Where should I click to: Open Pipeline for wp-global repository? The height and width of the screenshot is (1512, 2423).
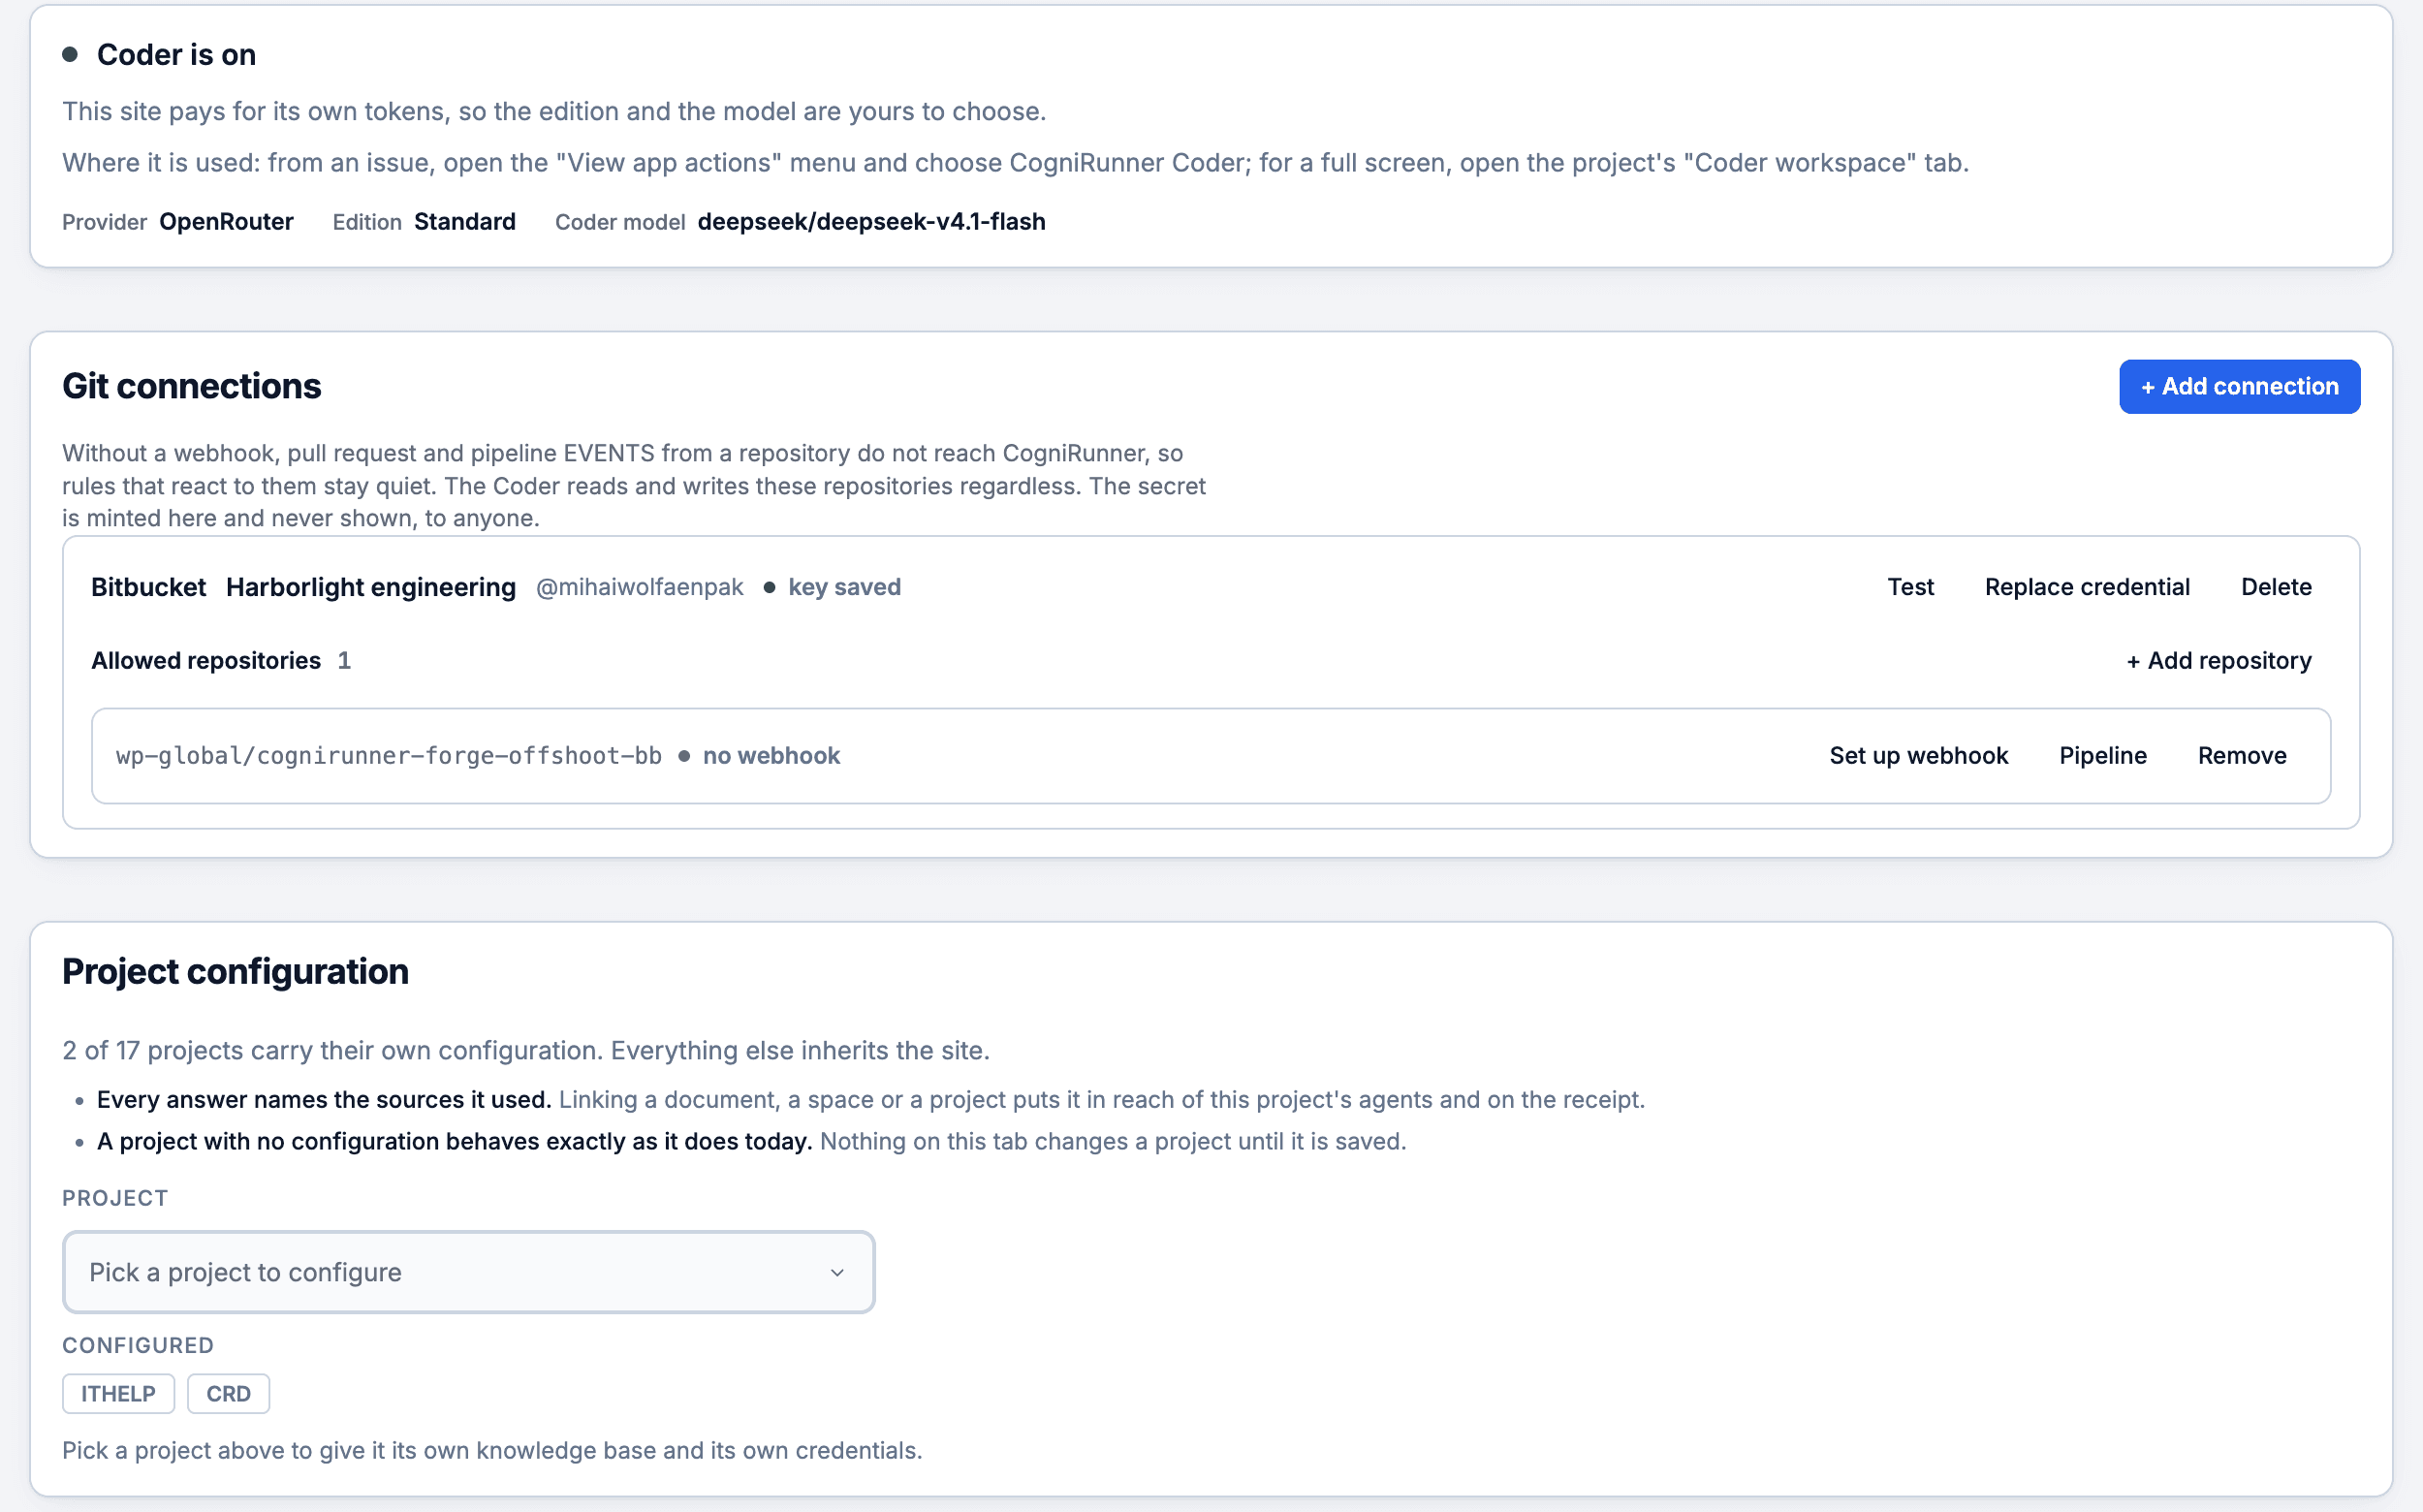tap(2102, 755)
